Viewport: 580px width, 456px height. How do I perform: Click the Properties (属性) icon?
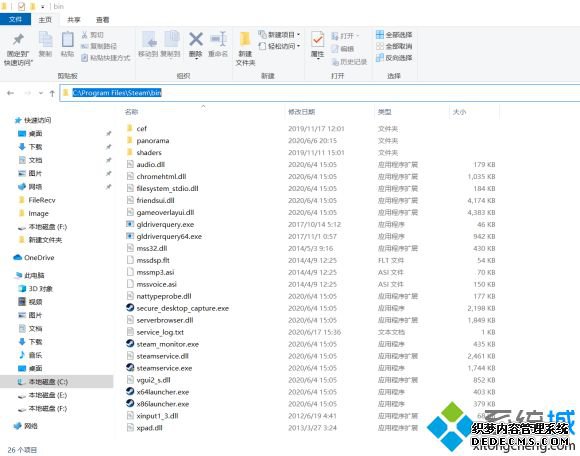[x=317, y=40]
